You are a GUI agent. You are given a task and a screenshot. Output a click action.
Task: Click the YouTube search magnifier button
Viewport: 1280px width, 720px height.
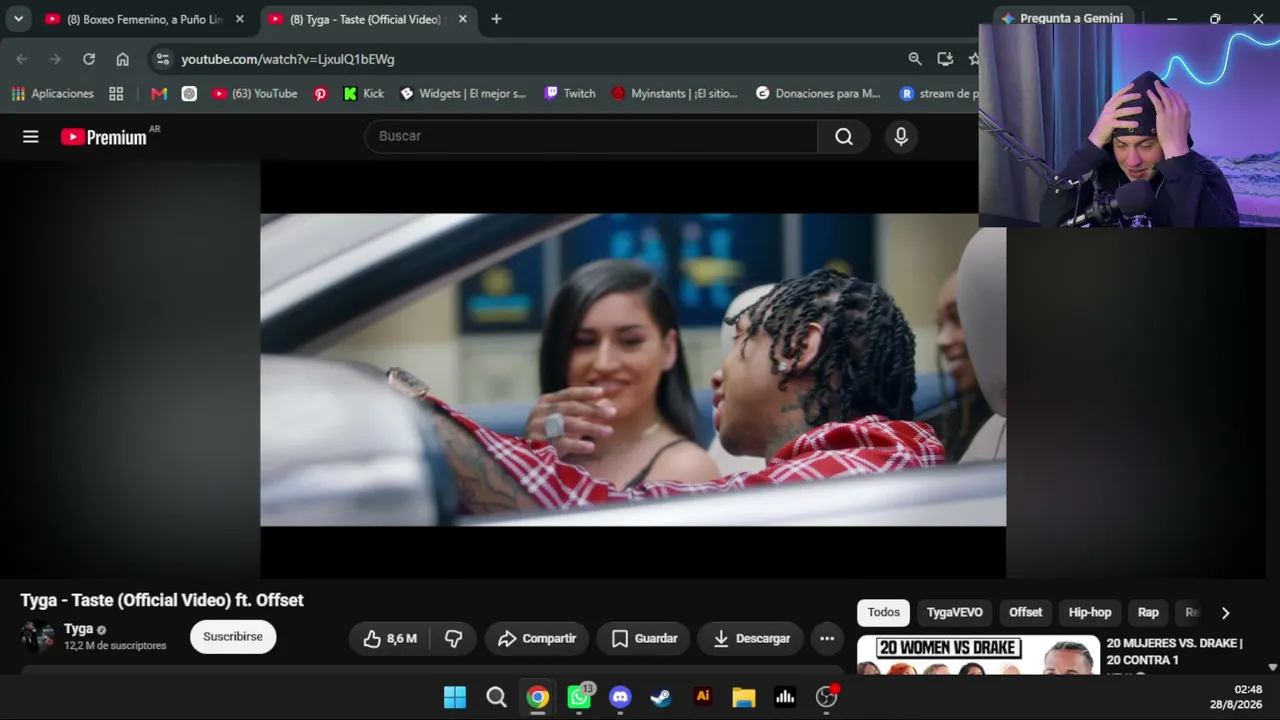(x=844, y=137)
